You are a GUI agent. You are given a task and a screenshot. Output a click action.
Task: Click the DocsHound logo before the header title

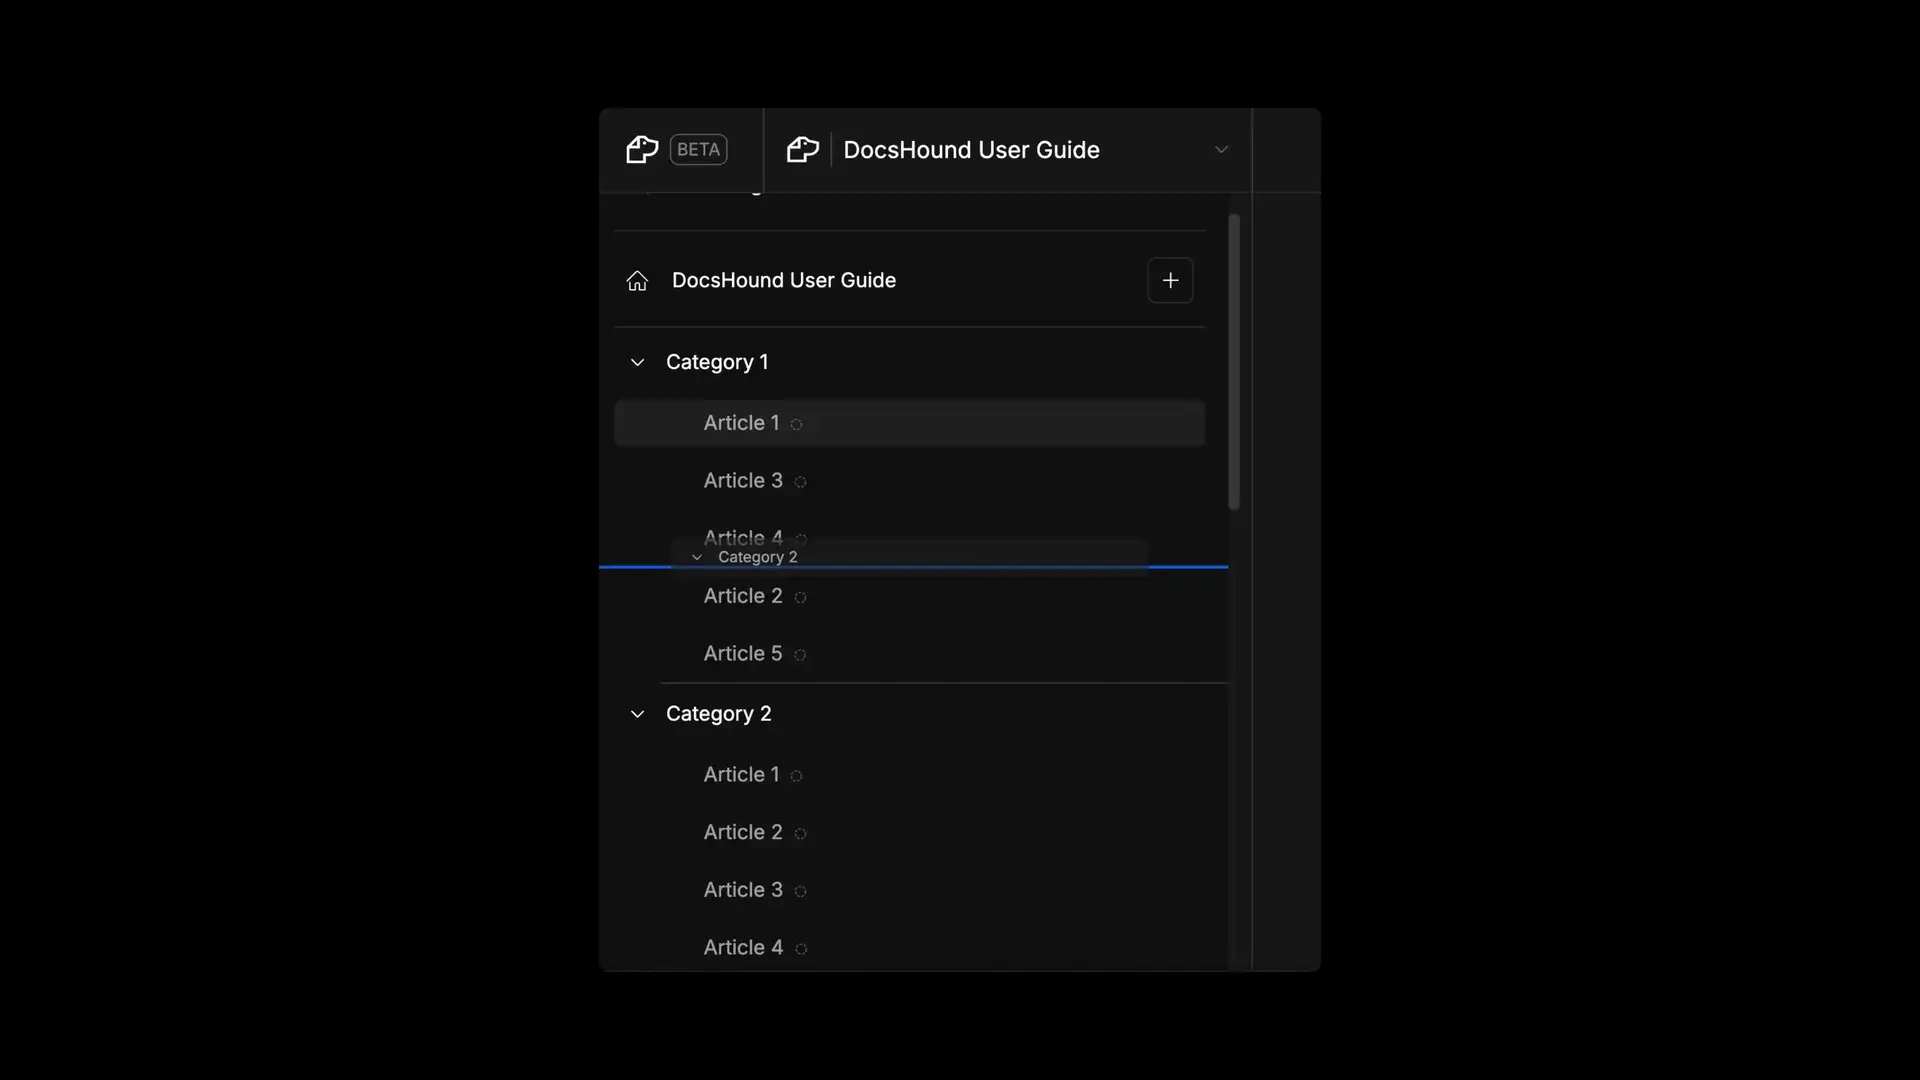(x=803, y=150)
